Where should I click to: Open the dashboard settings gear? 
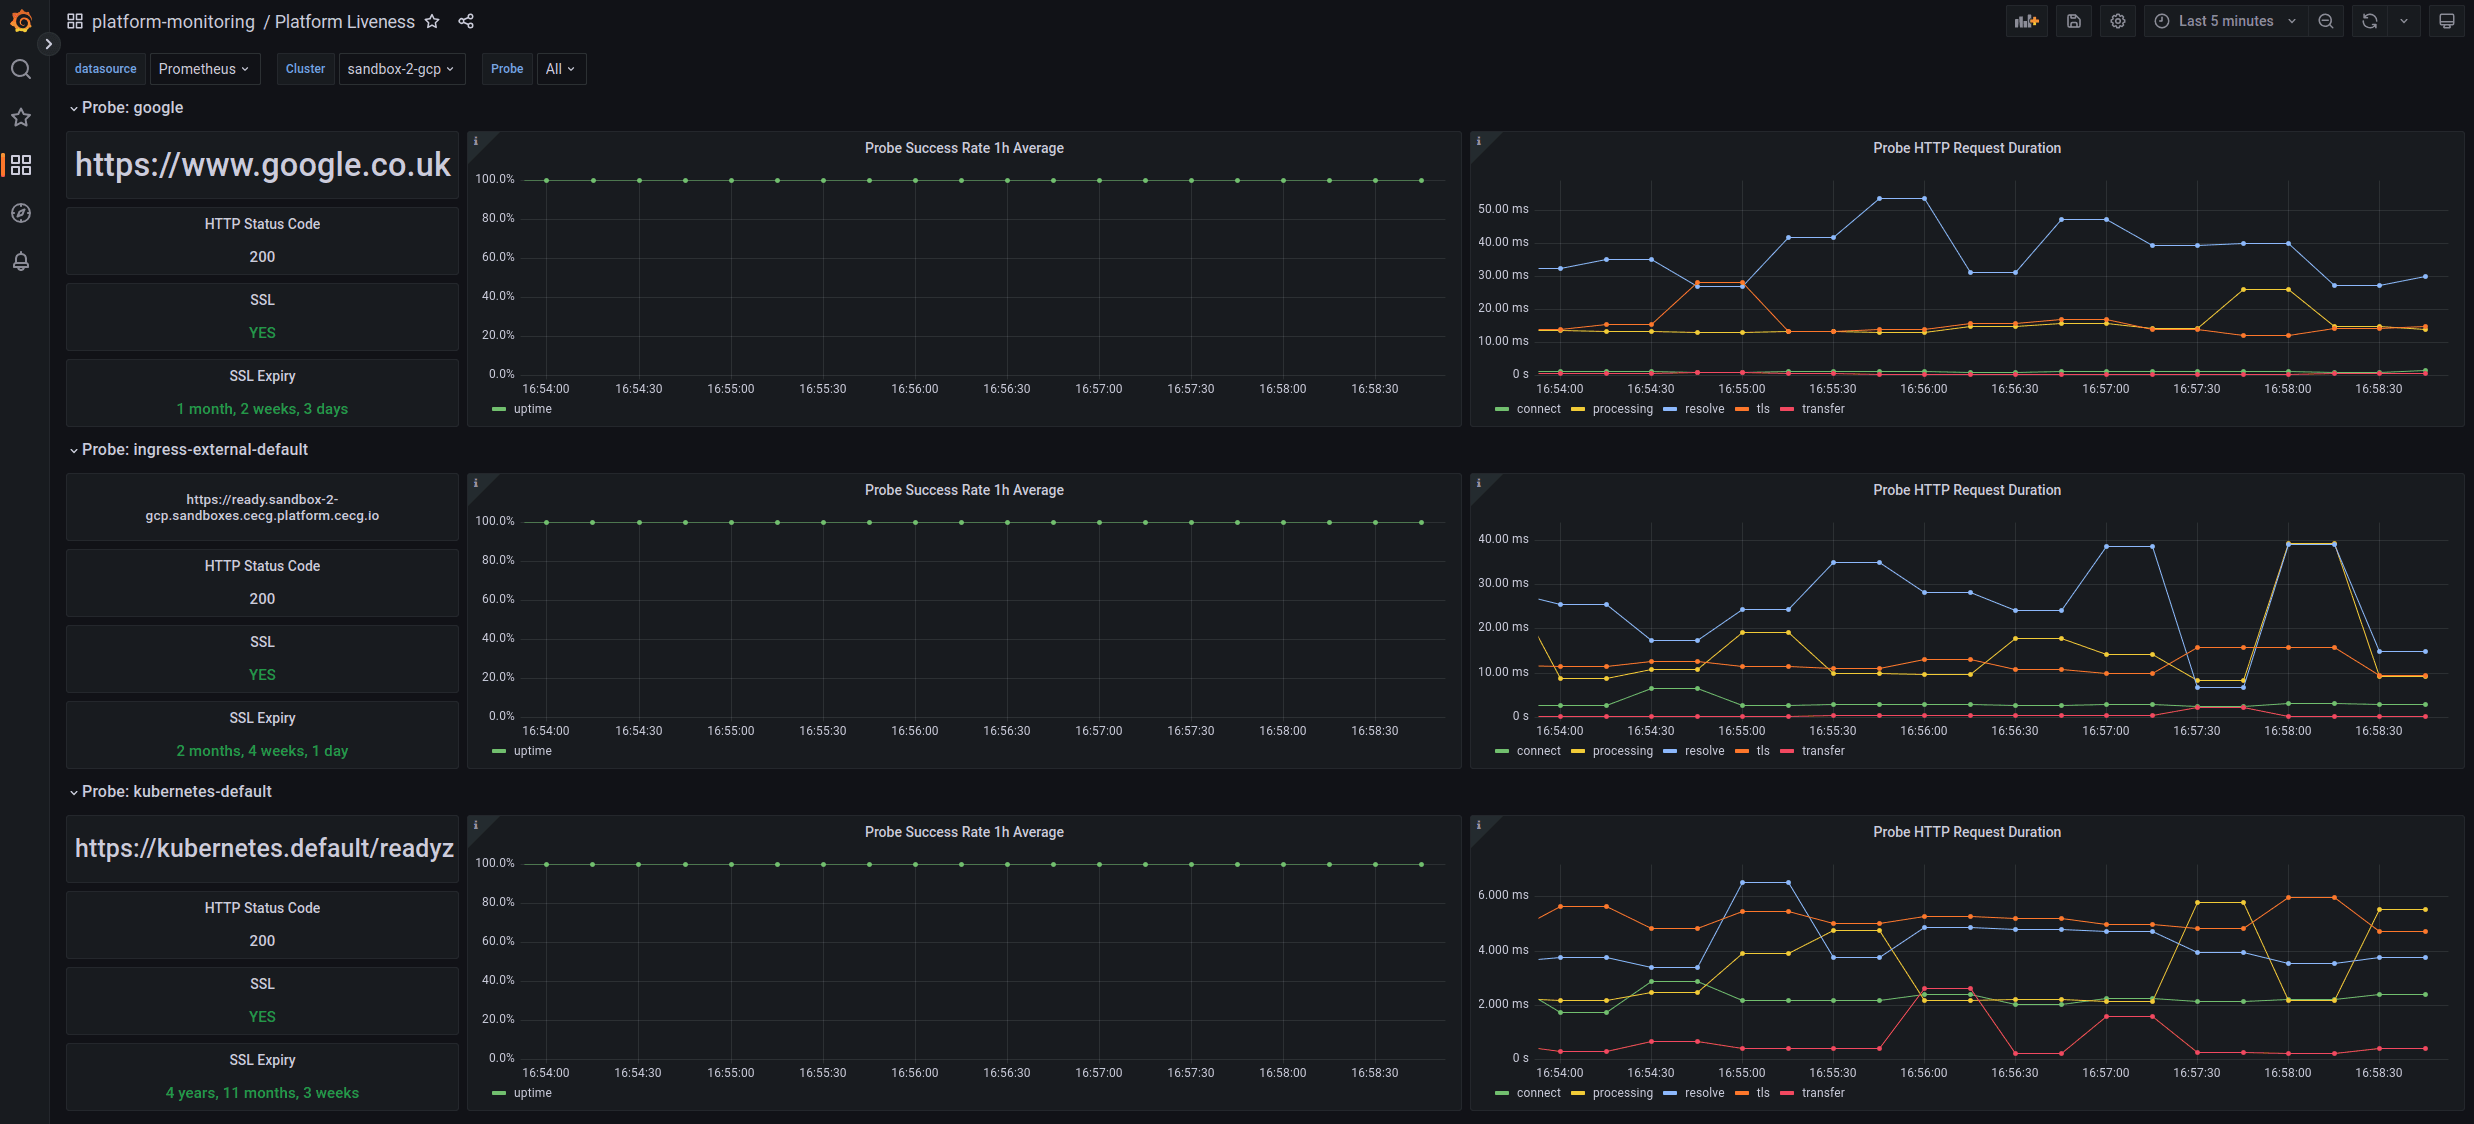coord(2118,21)
